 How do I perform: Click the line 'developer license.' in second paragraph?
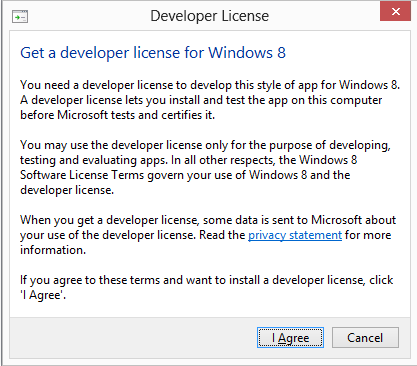67,190
